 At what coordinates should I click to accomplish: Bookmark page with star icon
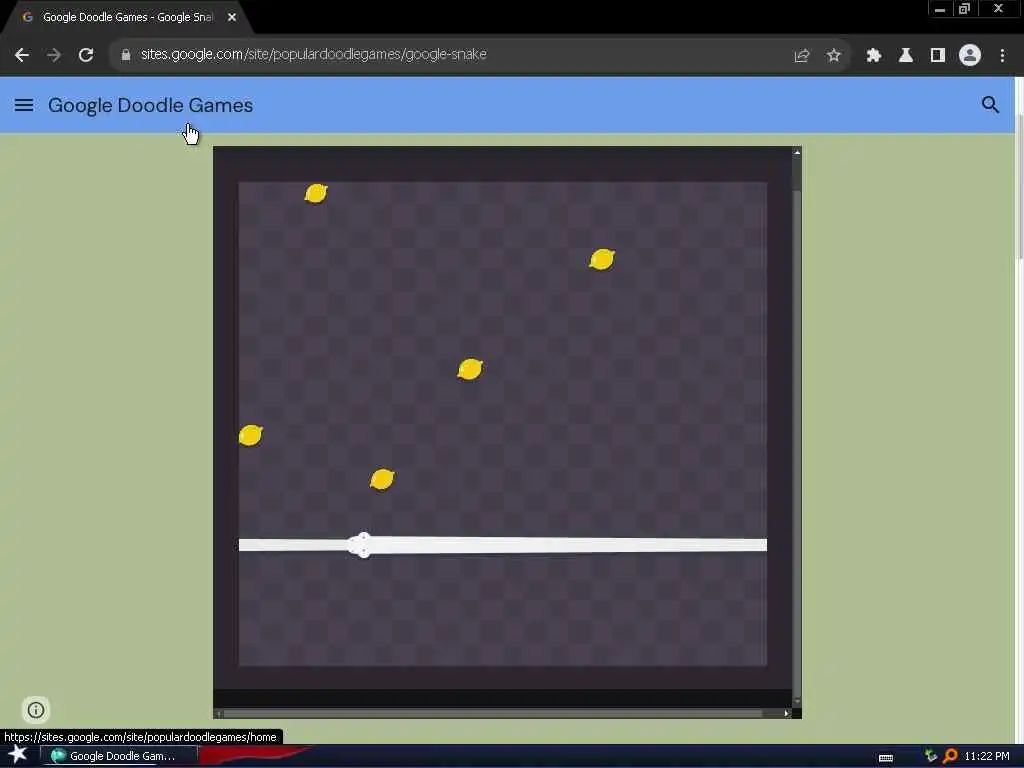tap(833, 56)
